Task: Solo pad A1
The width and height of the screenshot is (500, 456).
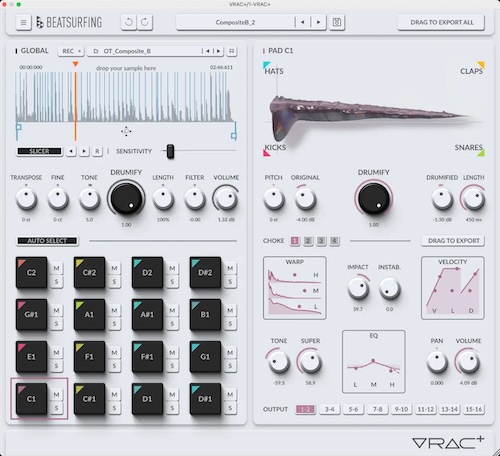Action: 114,324
